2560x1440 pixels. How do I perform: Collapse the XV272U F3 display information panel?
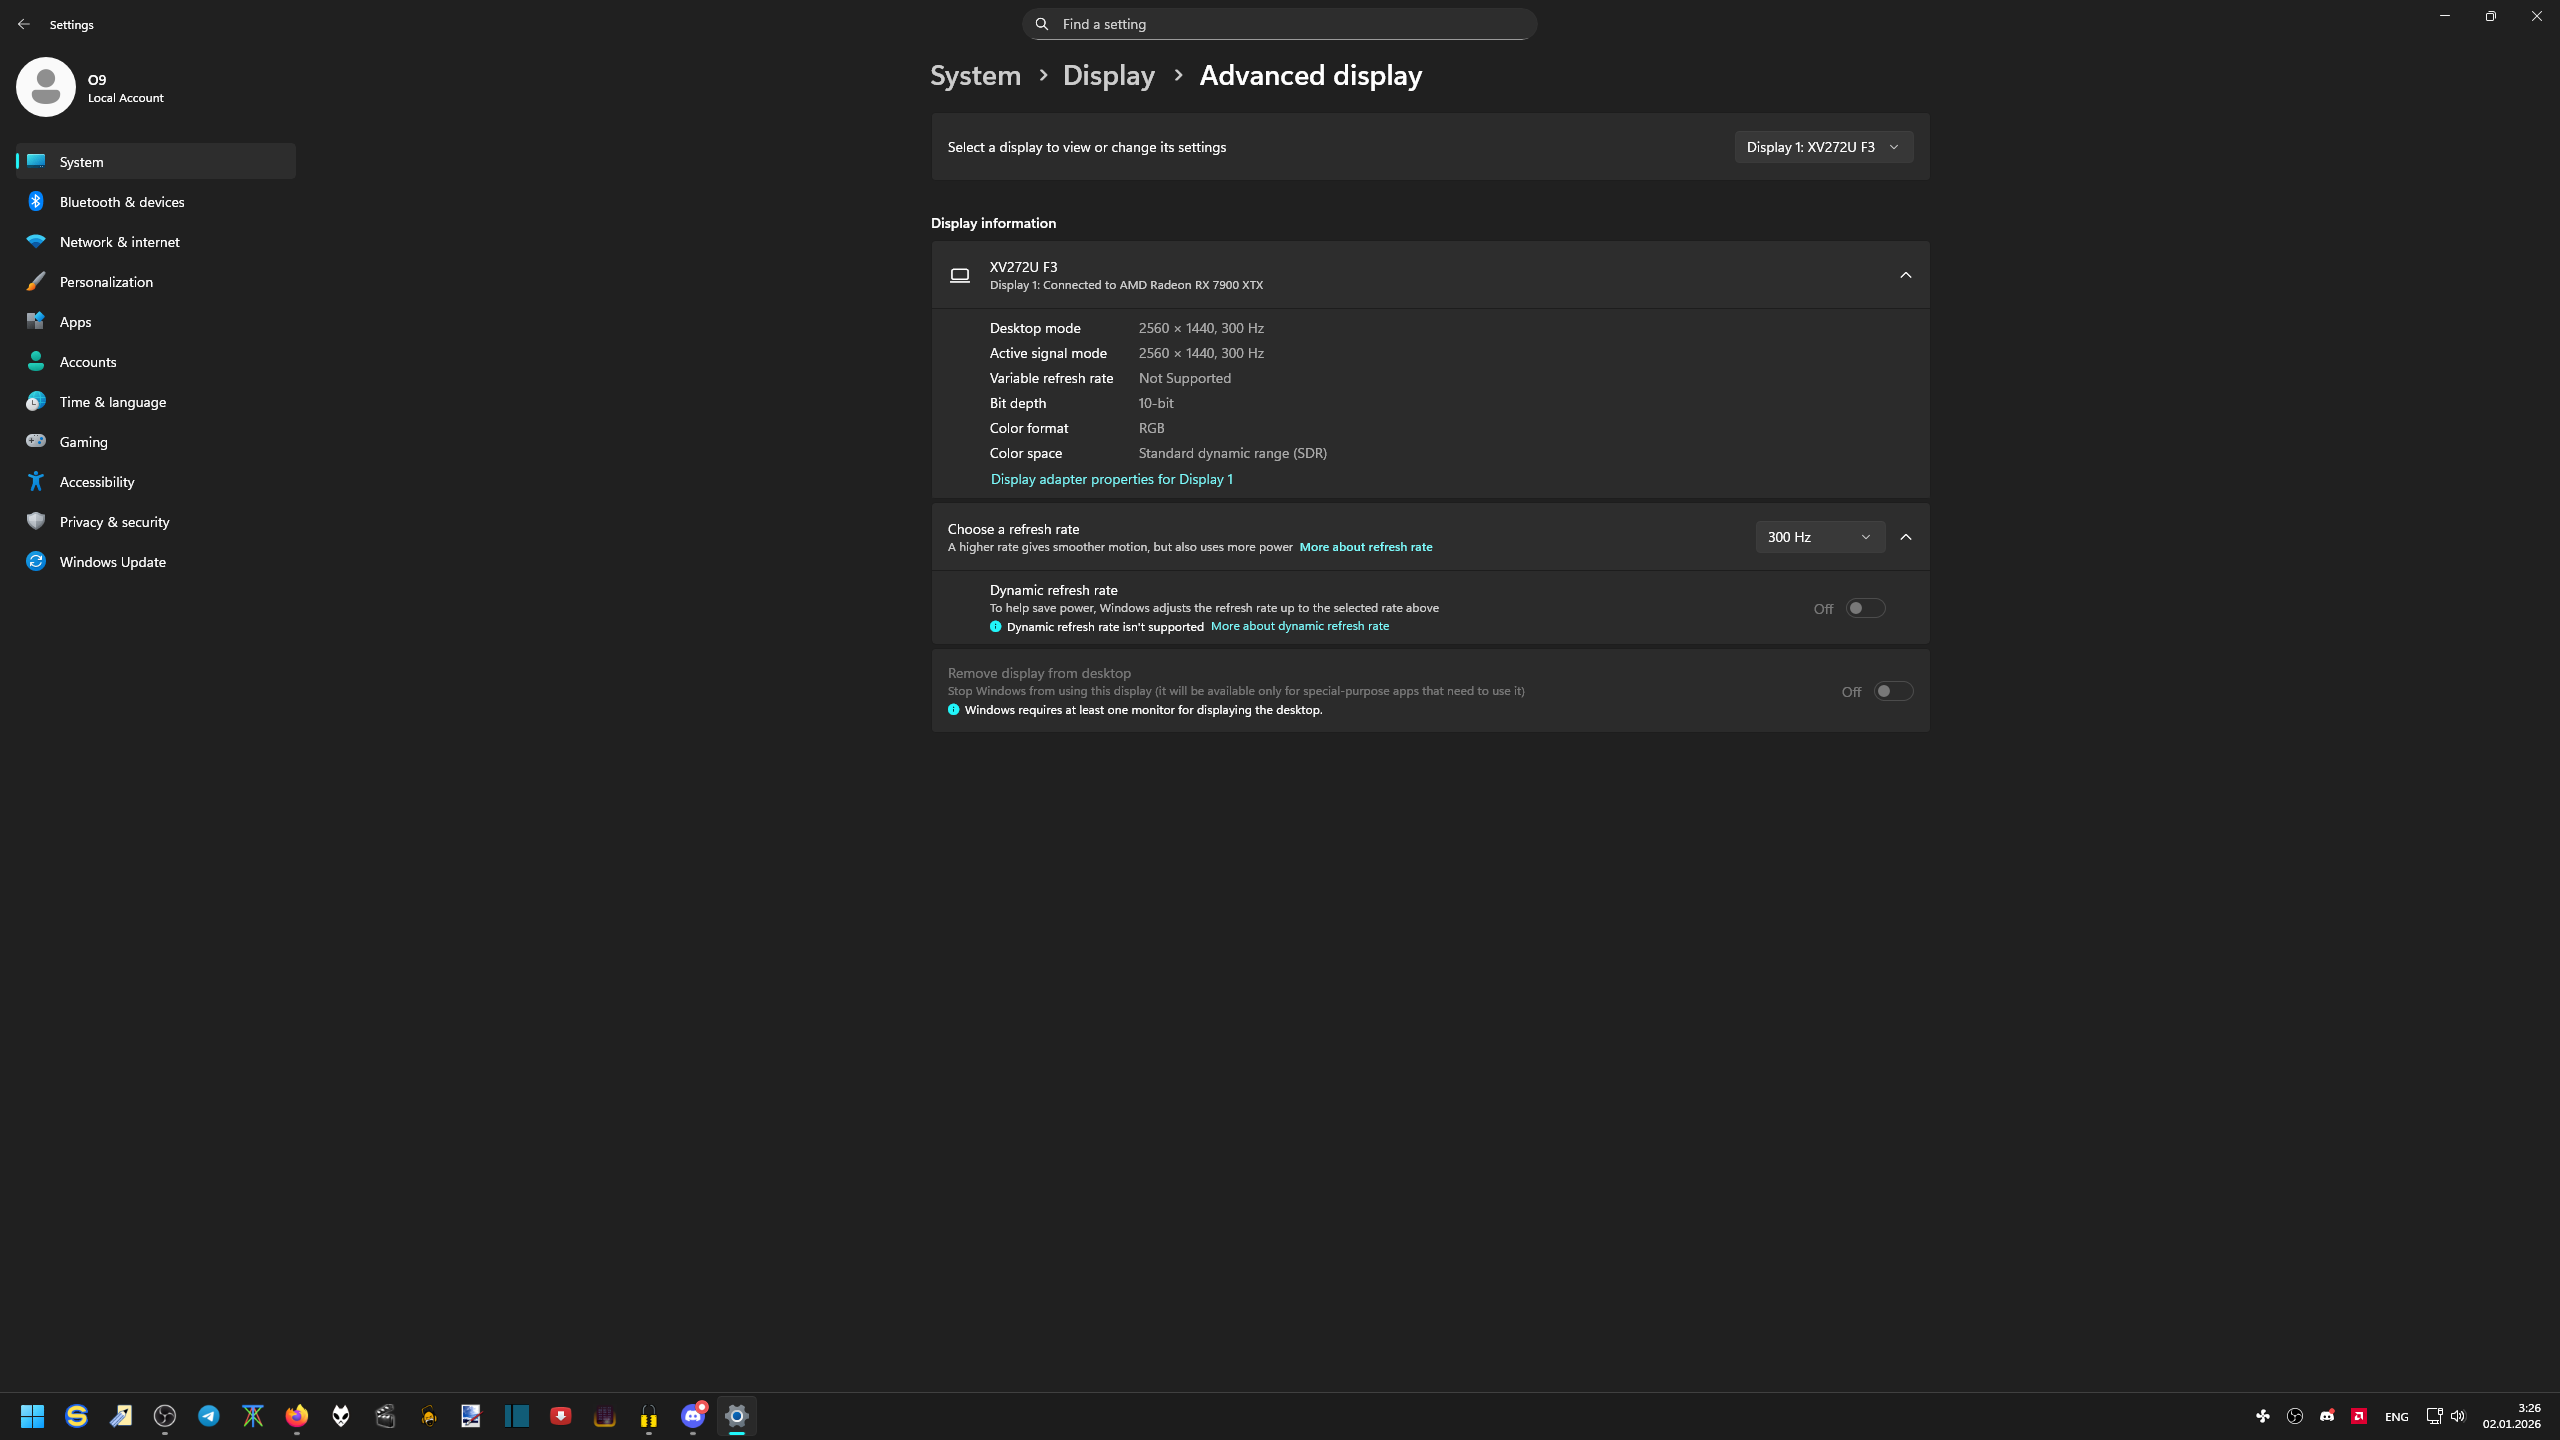pyautogui.click(x=1904, y=274)
